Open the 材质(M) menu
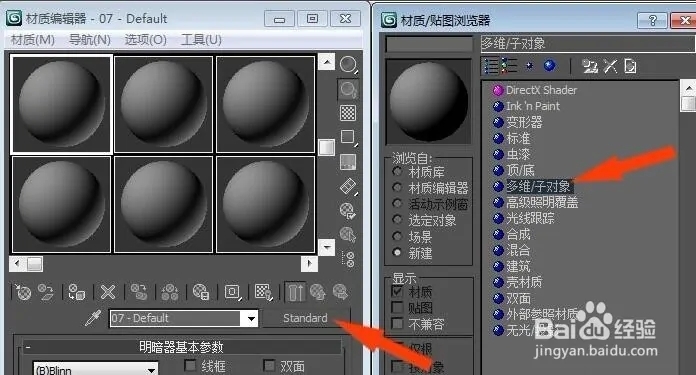 pos(33,40)
